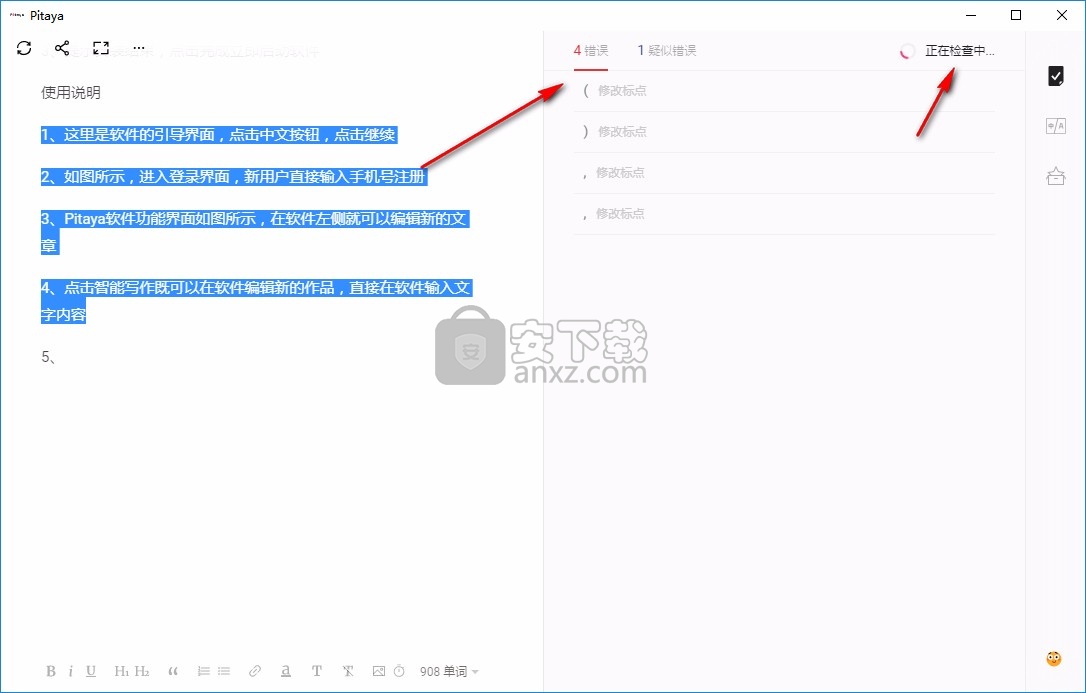The height and width of the screenshot is (693, 1086).
Task: Open the three-dot more menu
Action: pos(139,48)
